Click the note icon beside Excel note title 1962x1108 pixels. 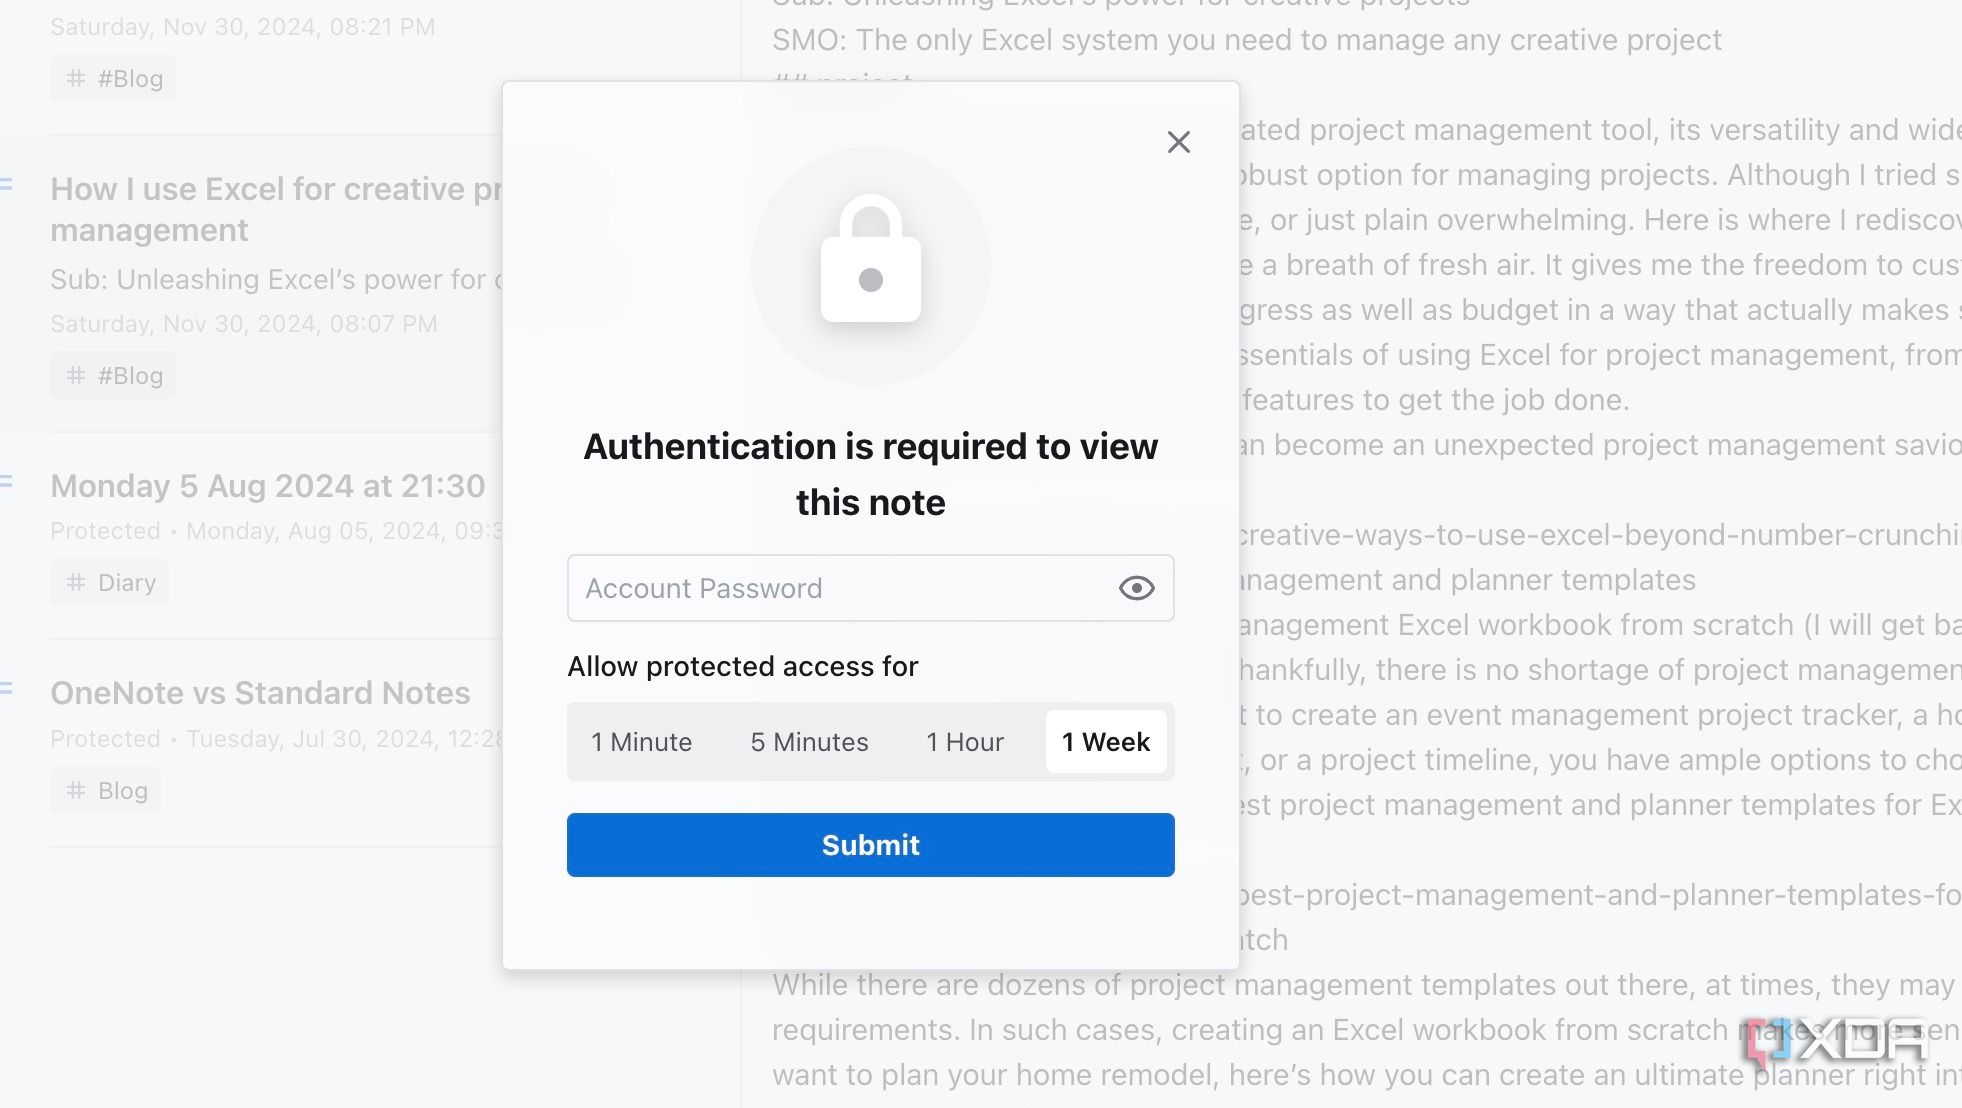click(x=7, y=185)
